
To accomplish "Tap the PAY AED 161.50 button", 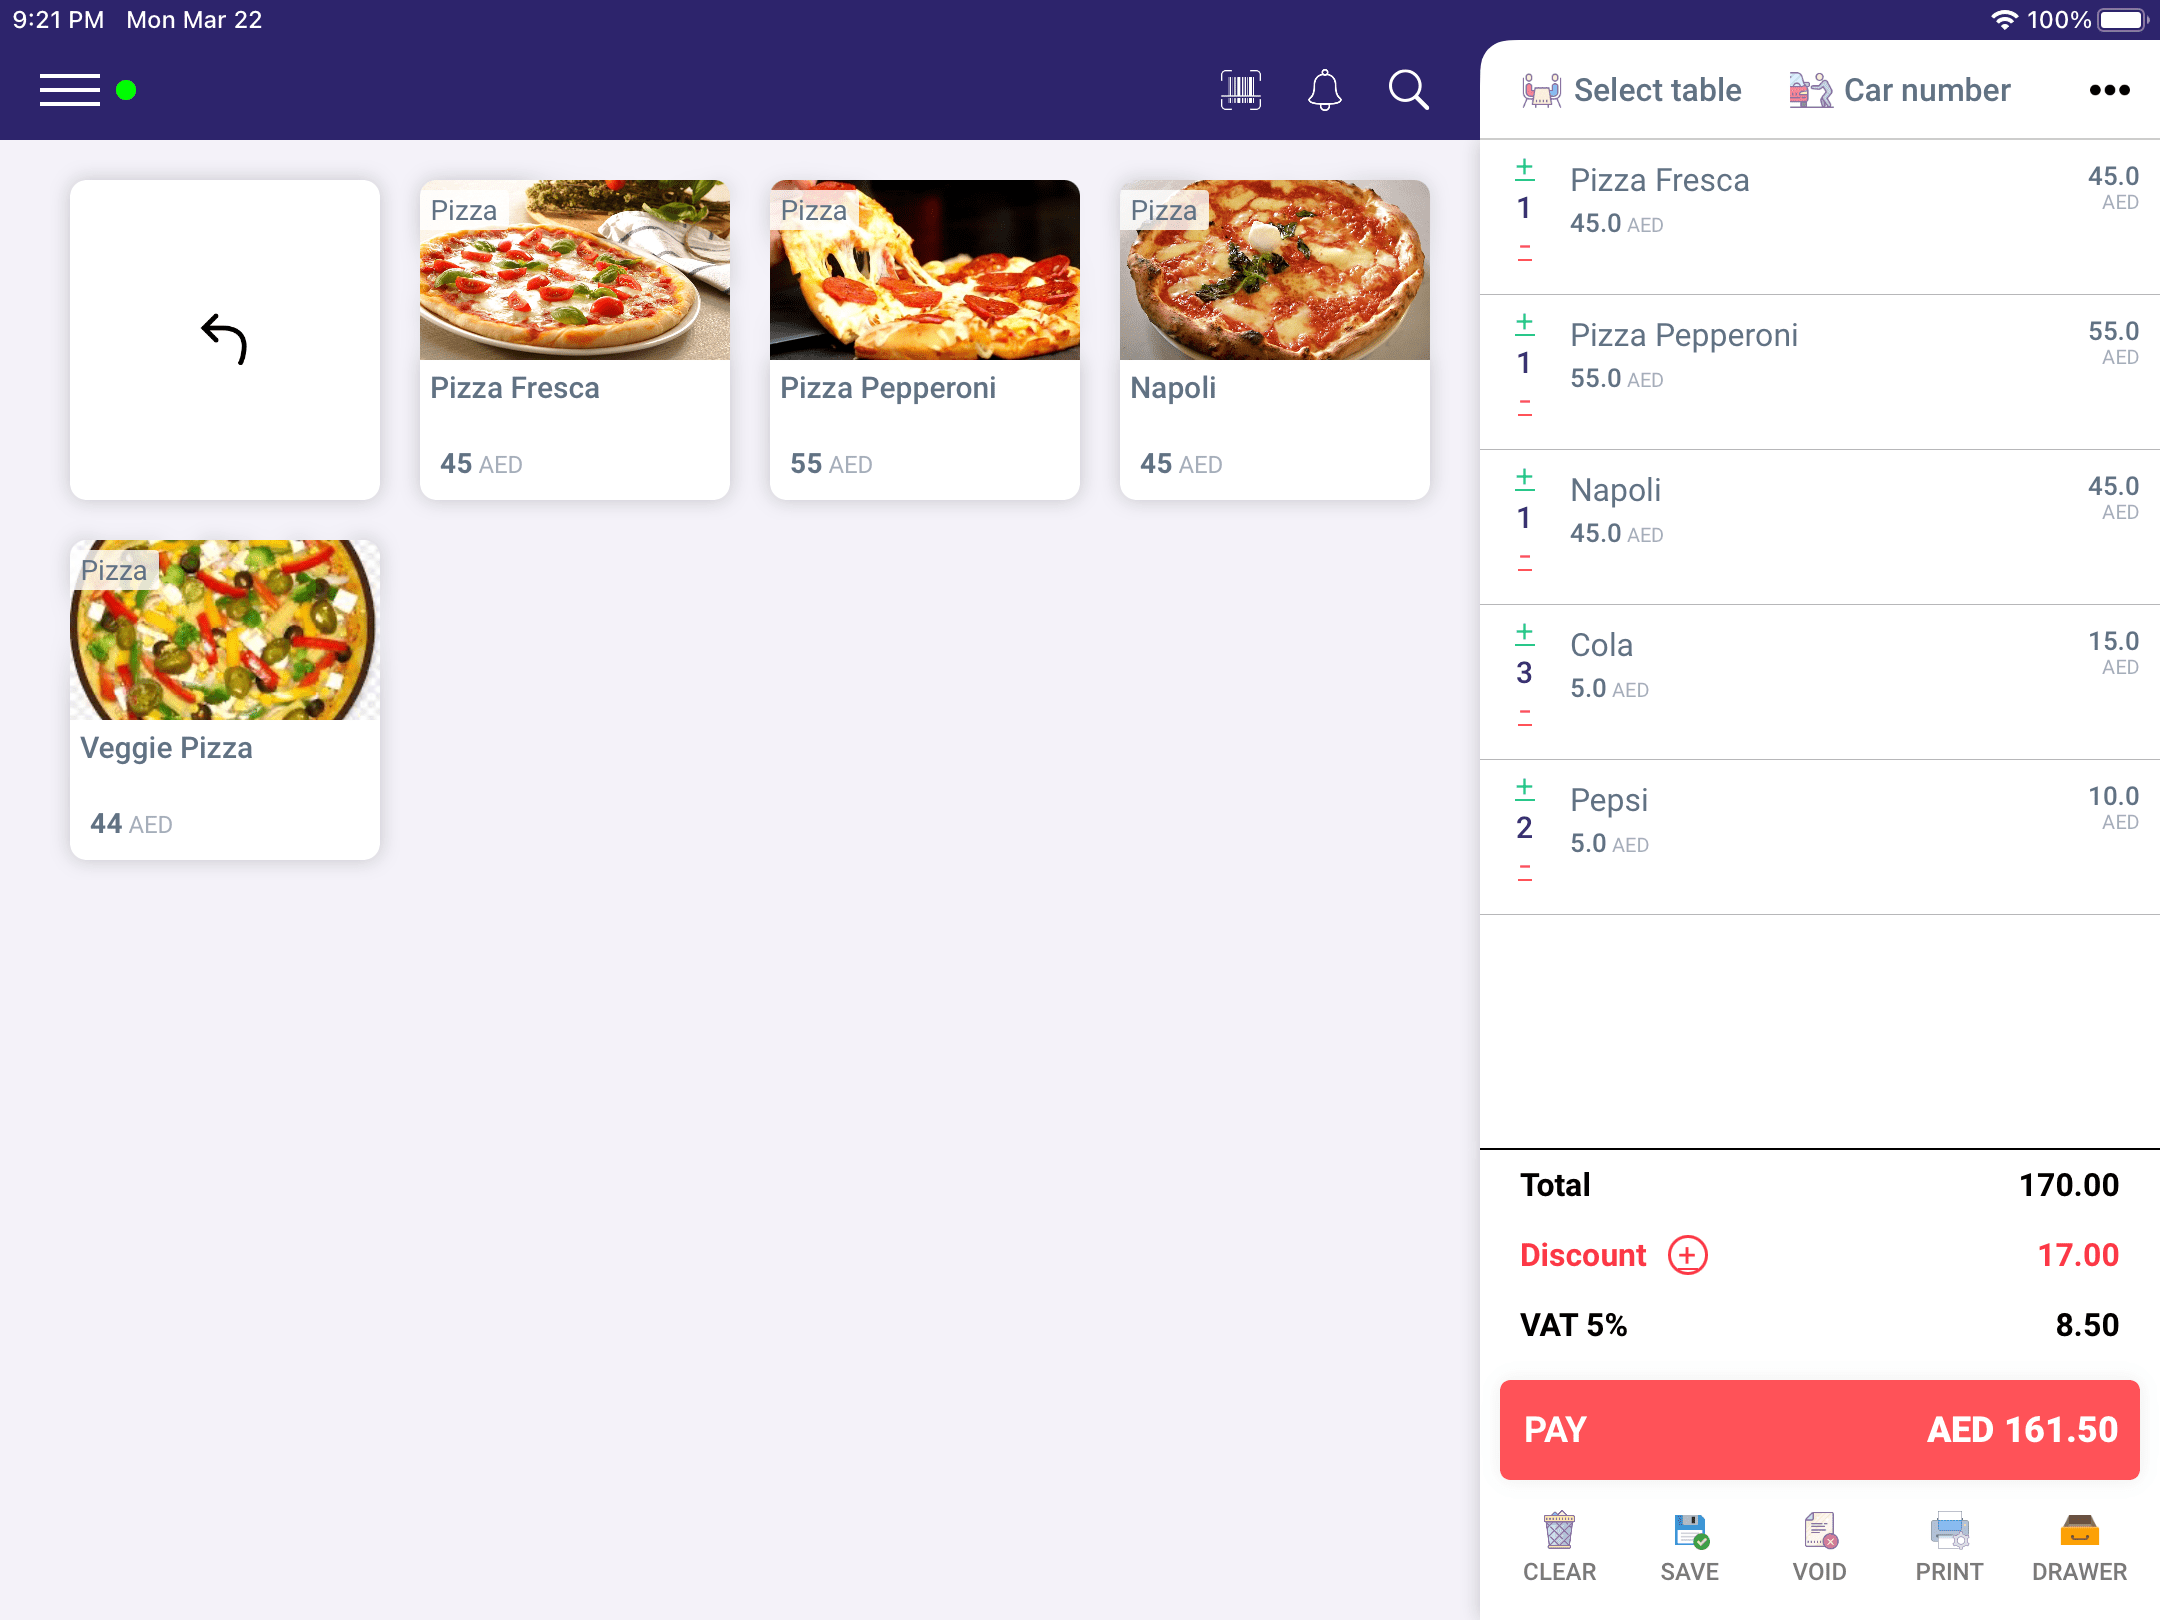I will (1820, 1430).
